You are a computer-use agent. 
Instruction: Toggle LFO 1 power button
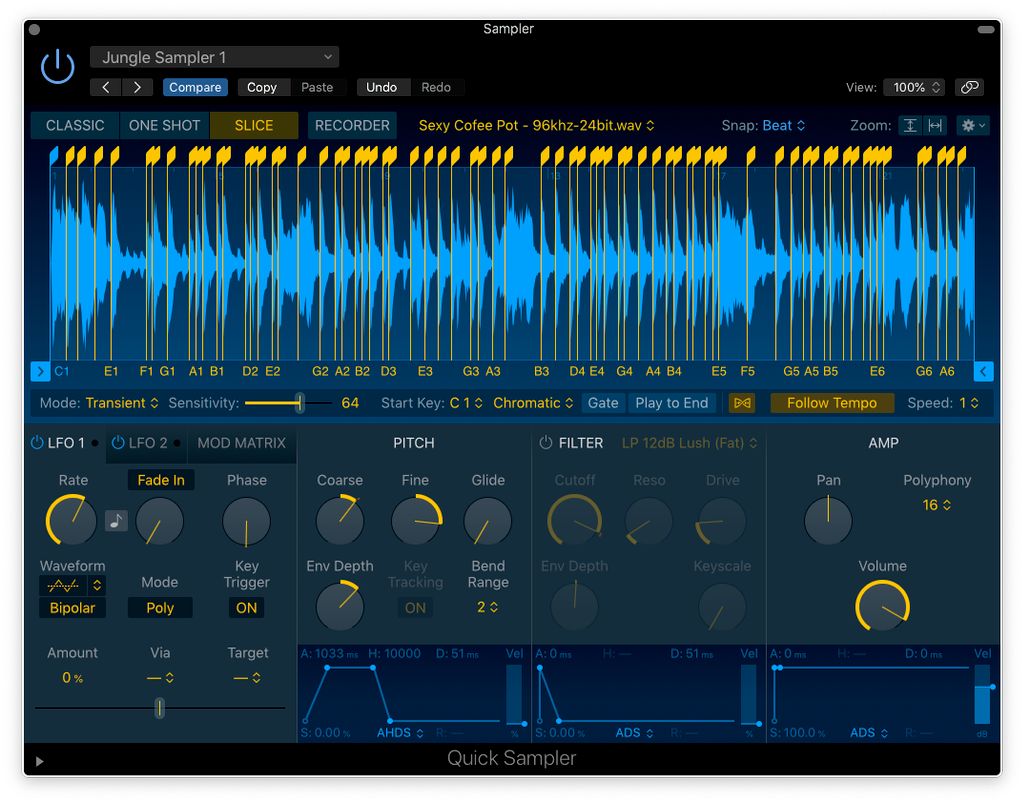tap(37, 443)
